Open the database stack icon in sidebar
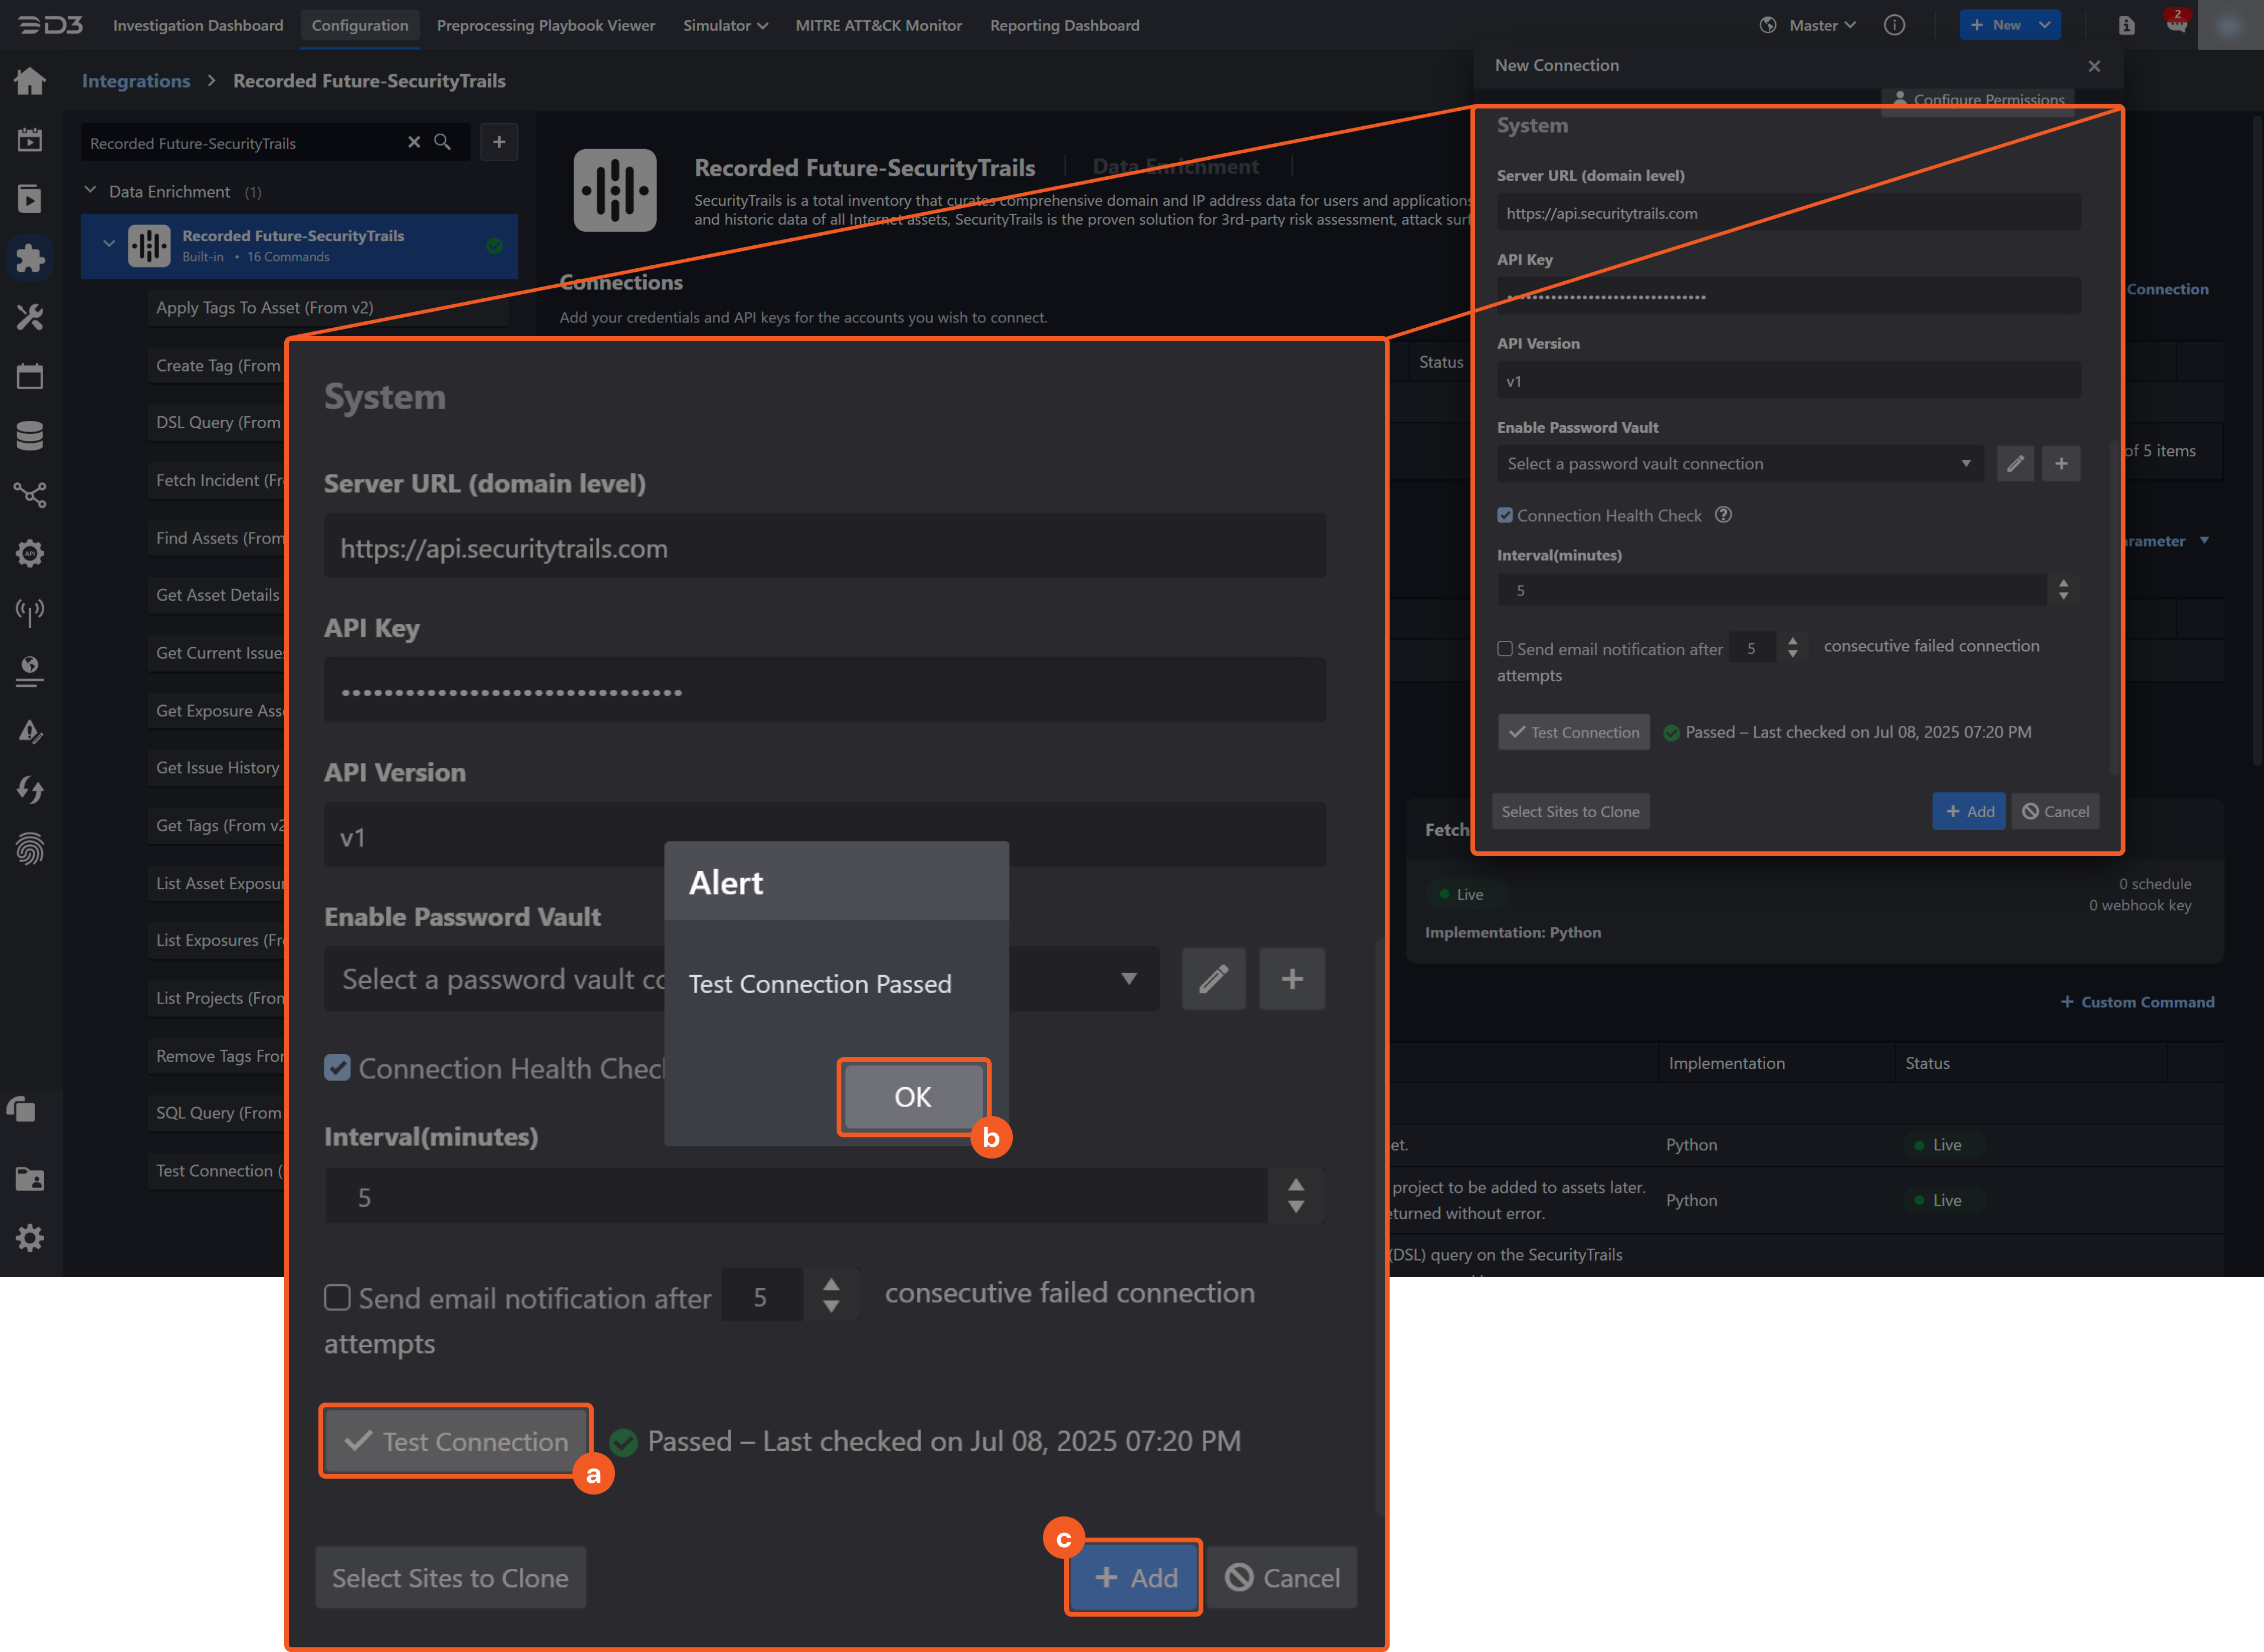The height and width of the screenshot is (1652, 2264). [30, 436]
